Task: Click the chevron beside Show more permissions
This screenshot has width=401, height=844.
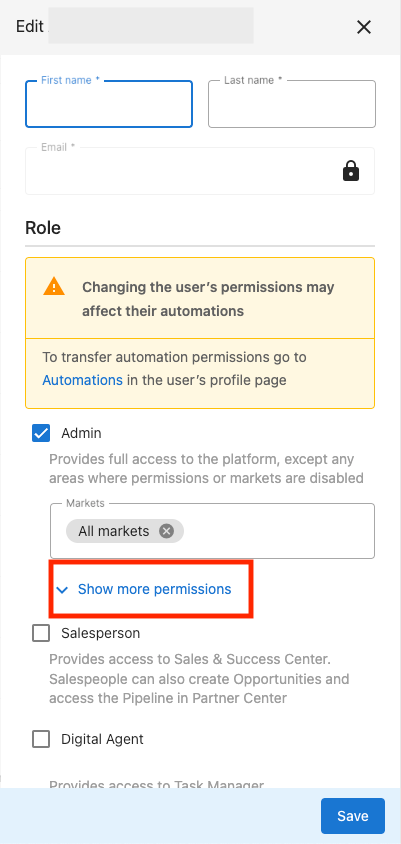Action: pos(62,590)
